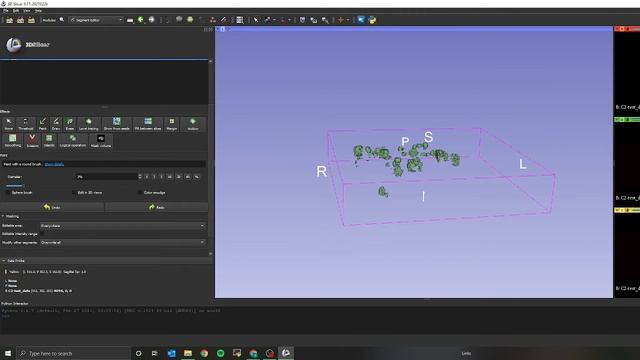Click the Load DICOM toolbar icon
Image resolution: width=640 pixels, height=360 pixels.
coord(20,20)
